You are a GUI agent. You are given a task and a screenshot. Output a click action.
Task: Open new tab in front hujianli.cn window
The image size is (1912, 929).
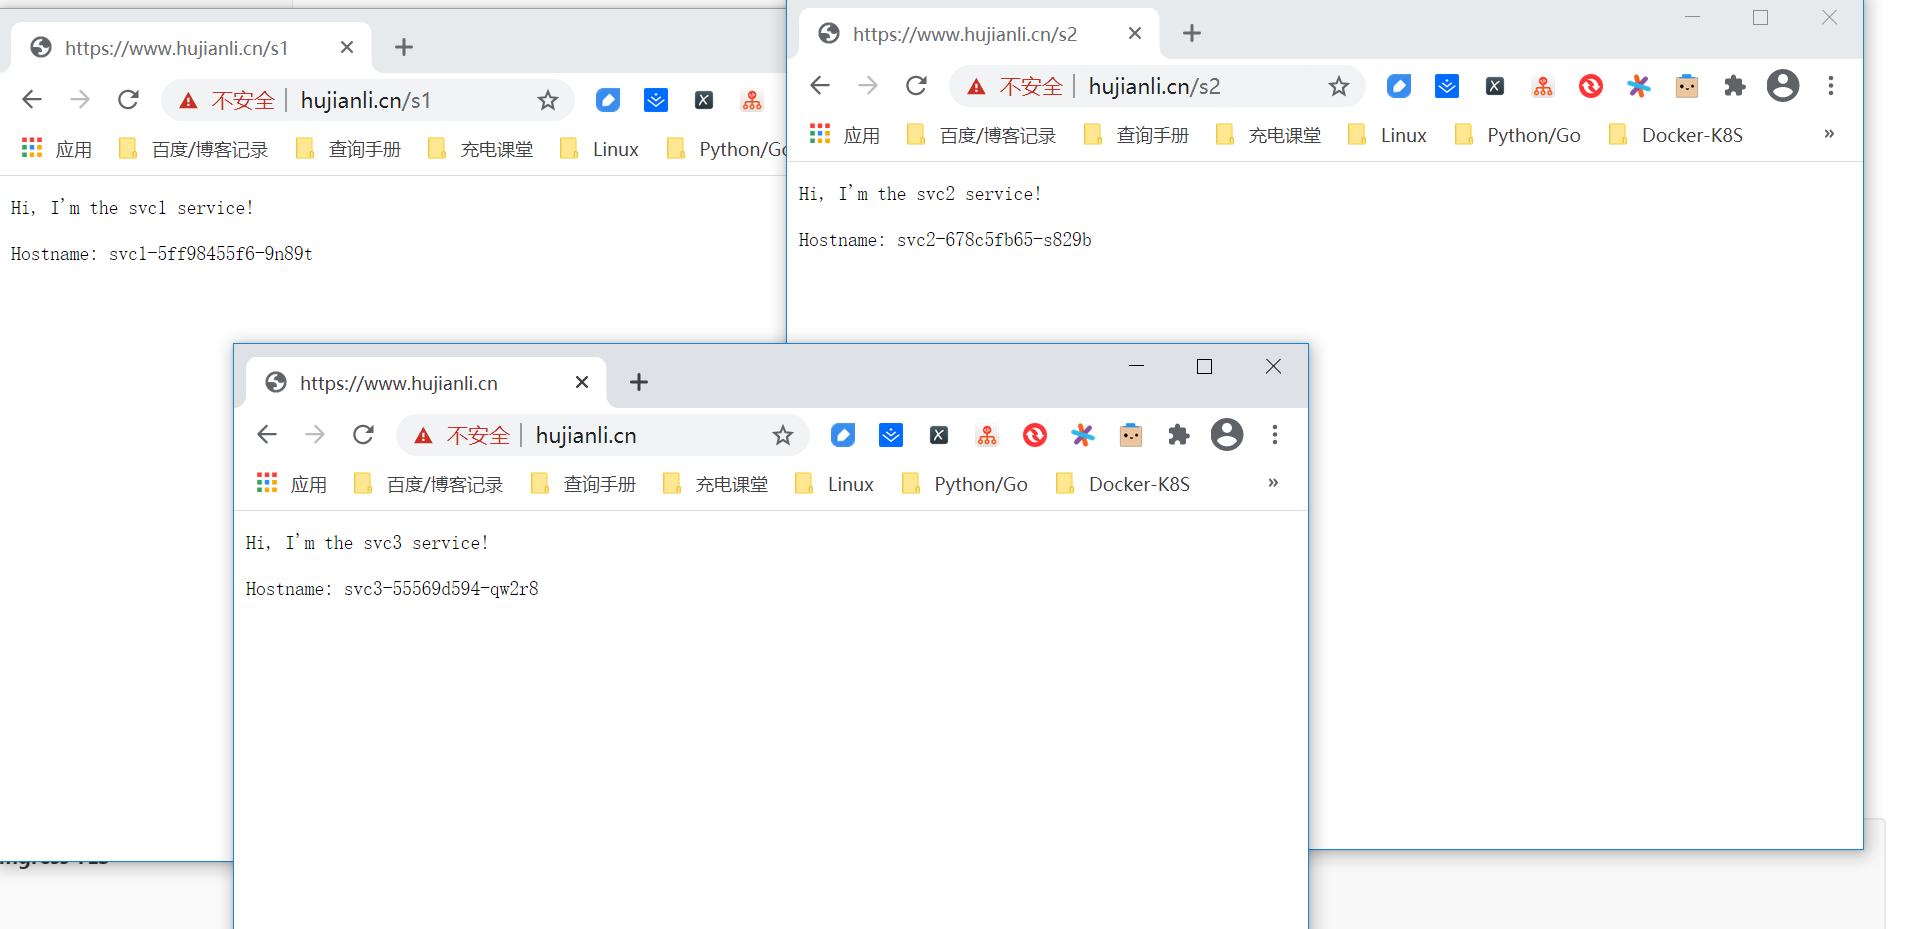[x=639, y=382]
